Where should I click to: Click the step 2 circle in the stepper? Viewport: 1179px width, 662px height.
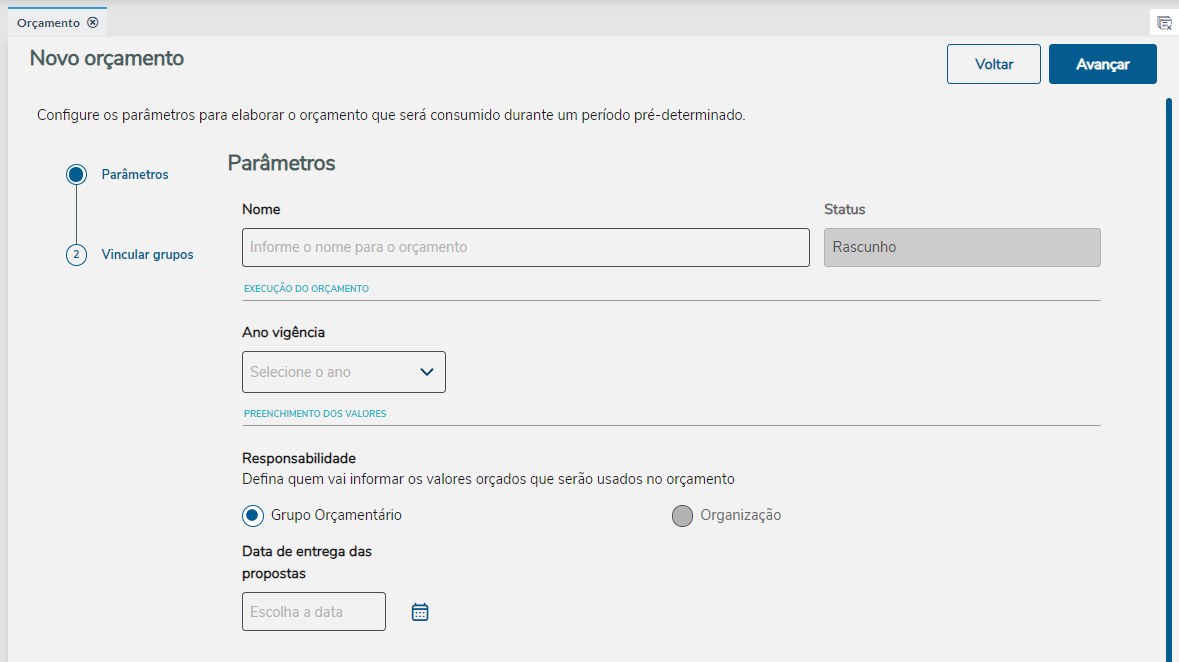click(76, 255)
